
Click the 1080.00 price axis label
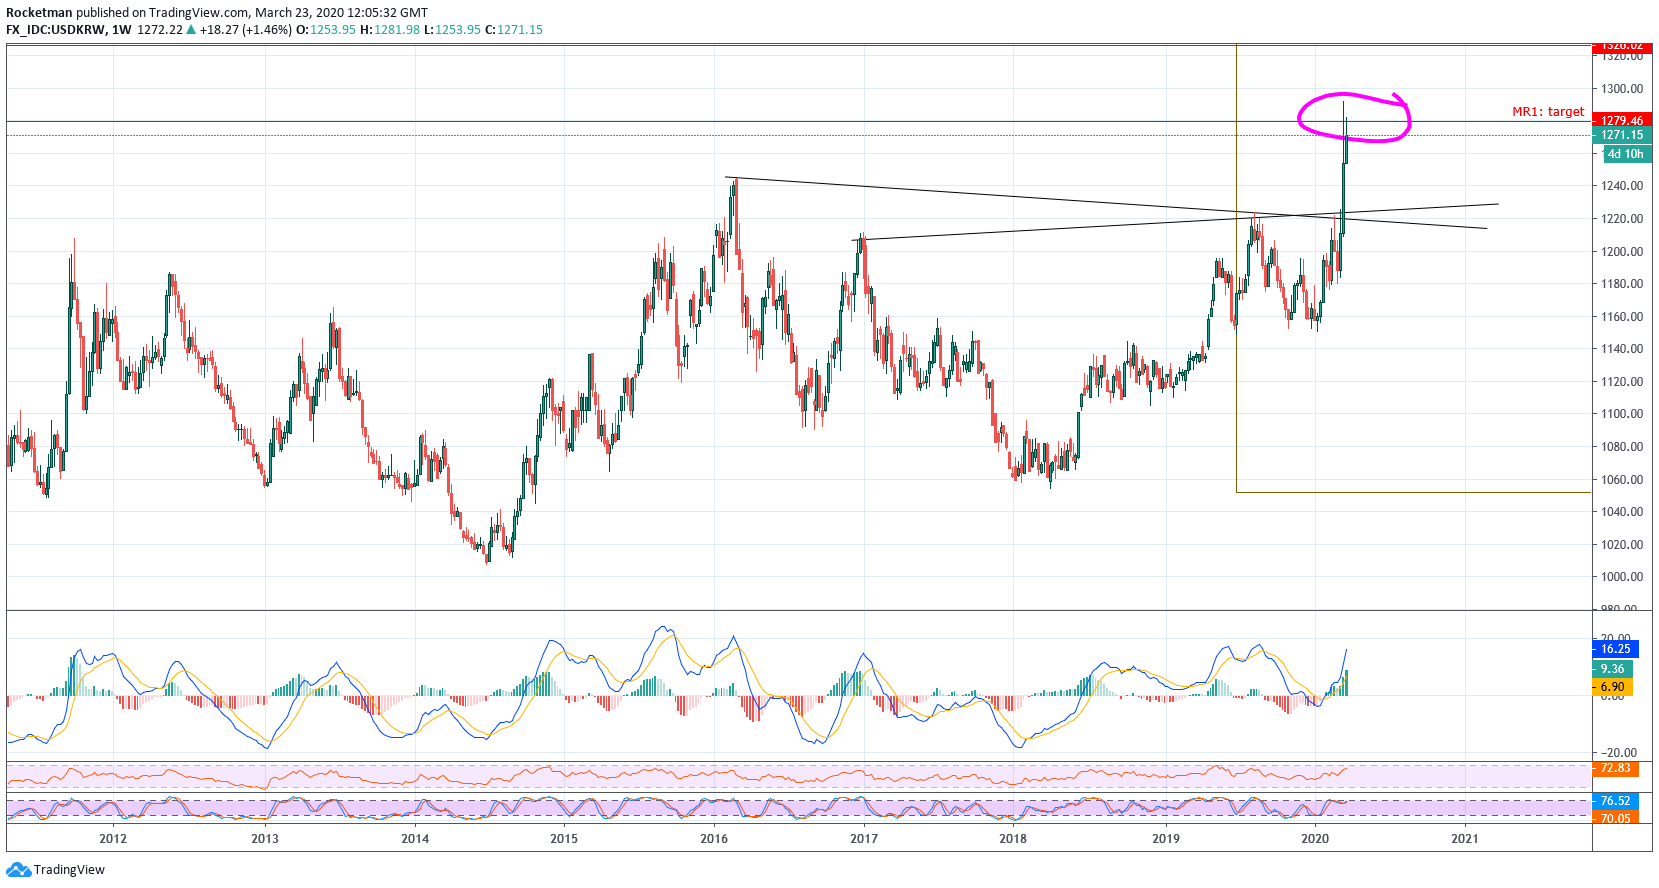(1622, 447)
